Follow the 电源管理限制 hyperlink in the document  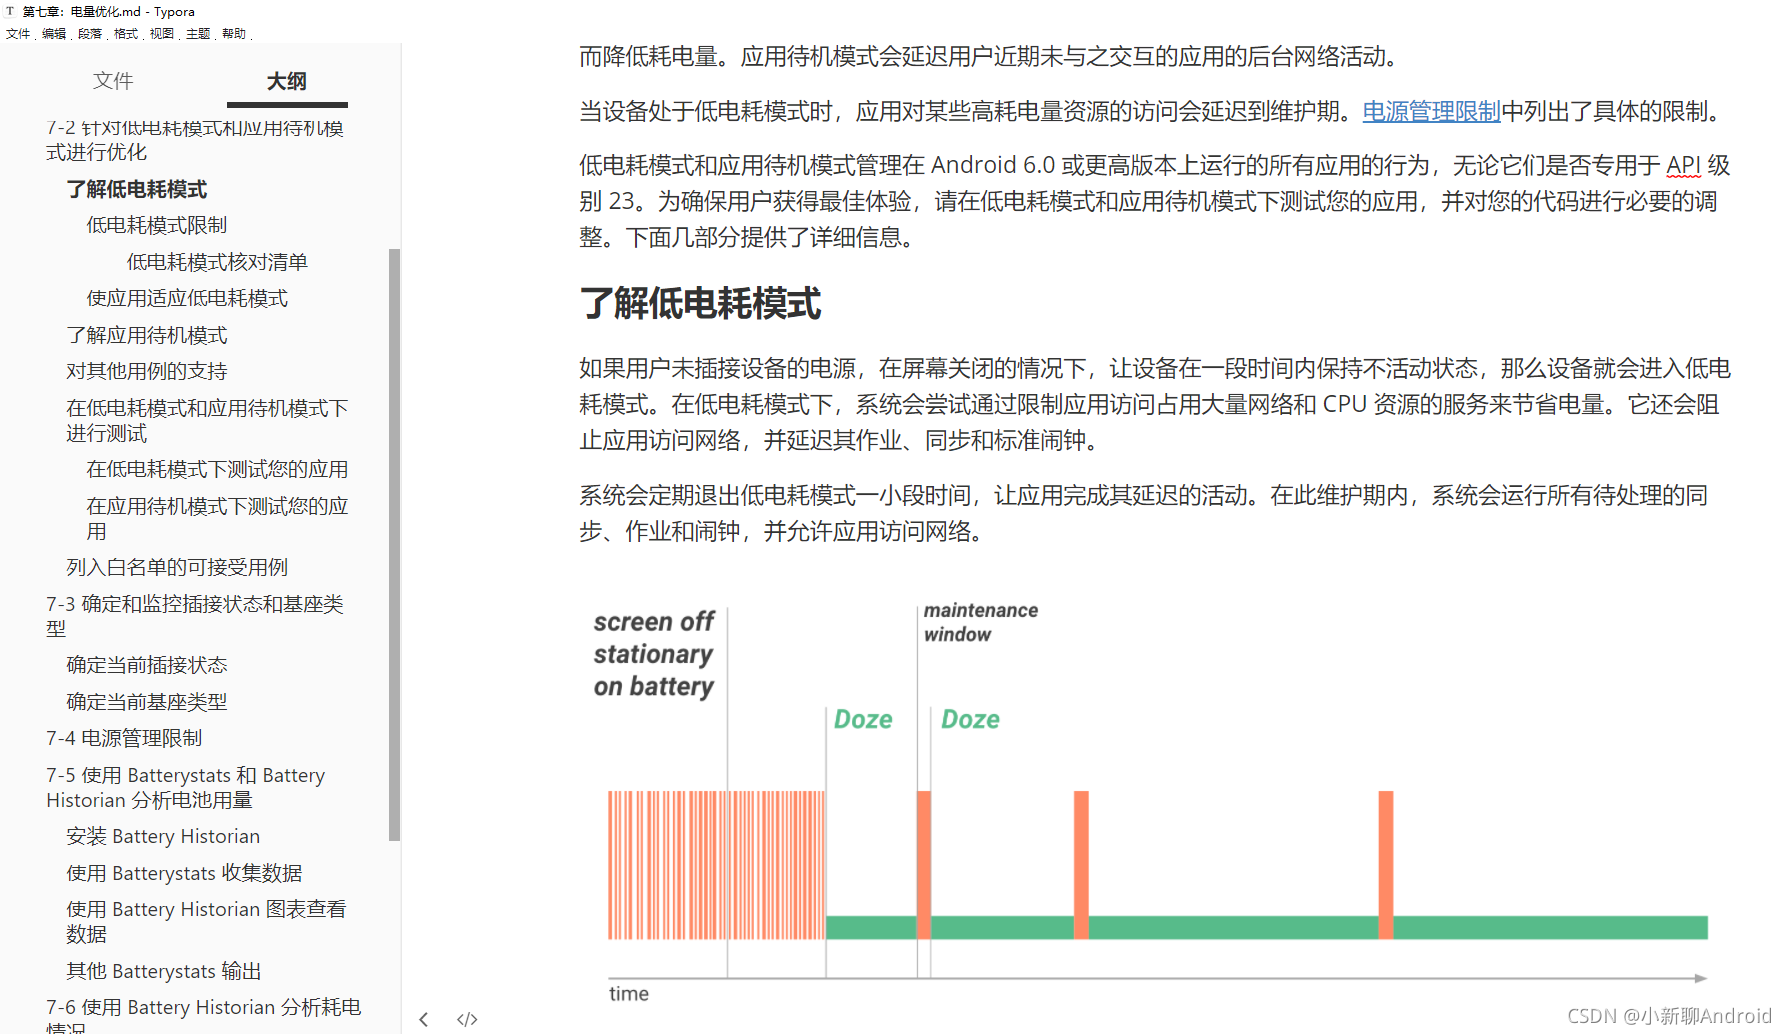[1431, 111]
